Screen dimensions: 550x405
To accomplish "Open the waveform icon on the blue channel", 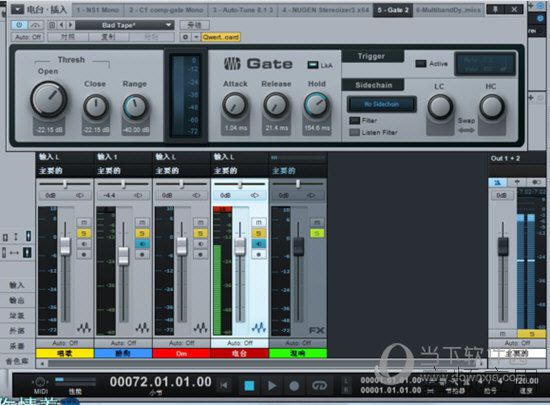I will tap(142, 328).
